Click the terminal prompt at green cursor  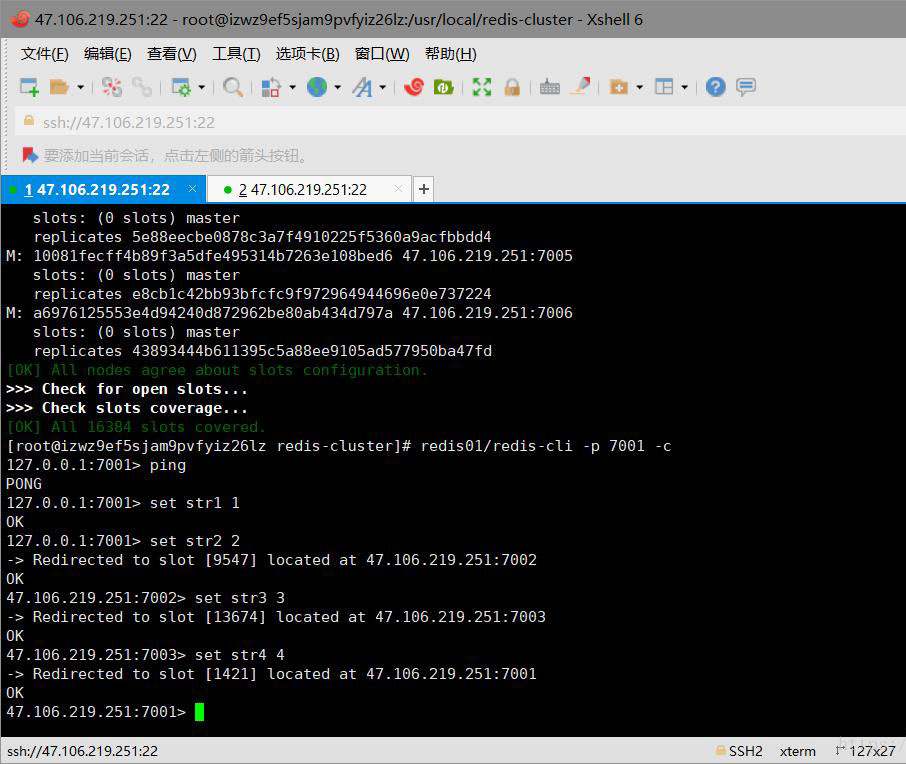coord(199,712)
